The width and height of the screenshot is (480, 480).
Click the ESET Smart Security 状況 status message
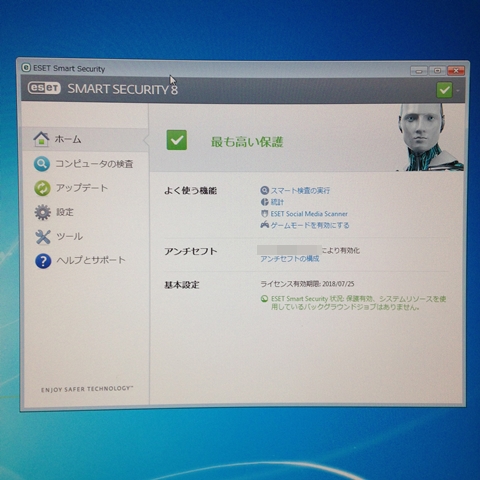point(358,303)
